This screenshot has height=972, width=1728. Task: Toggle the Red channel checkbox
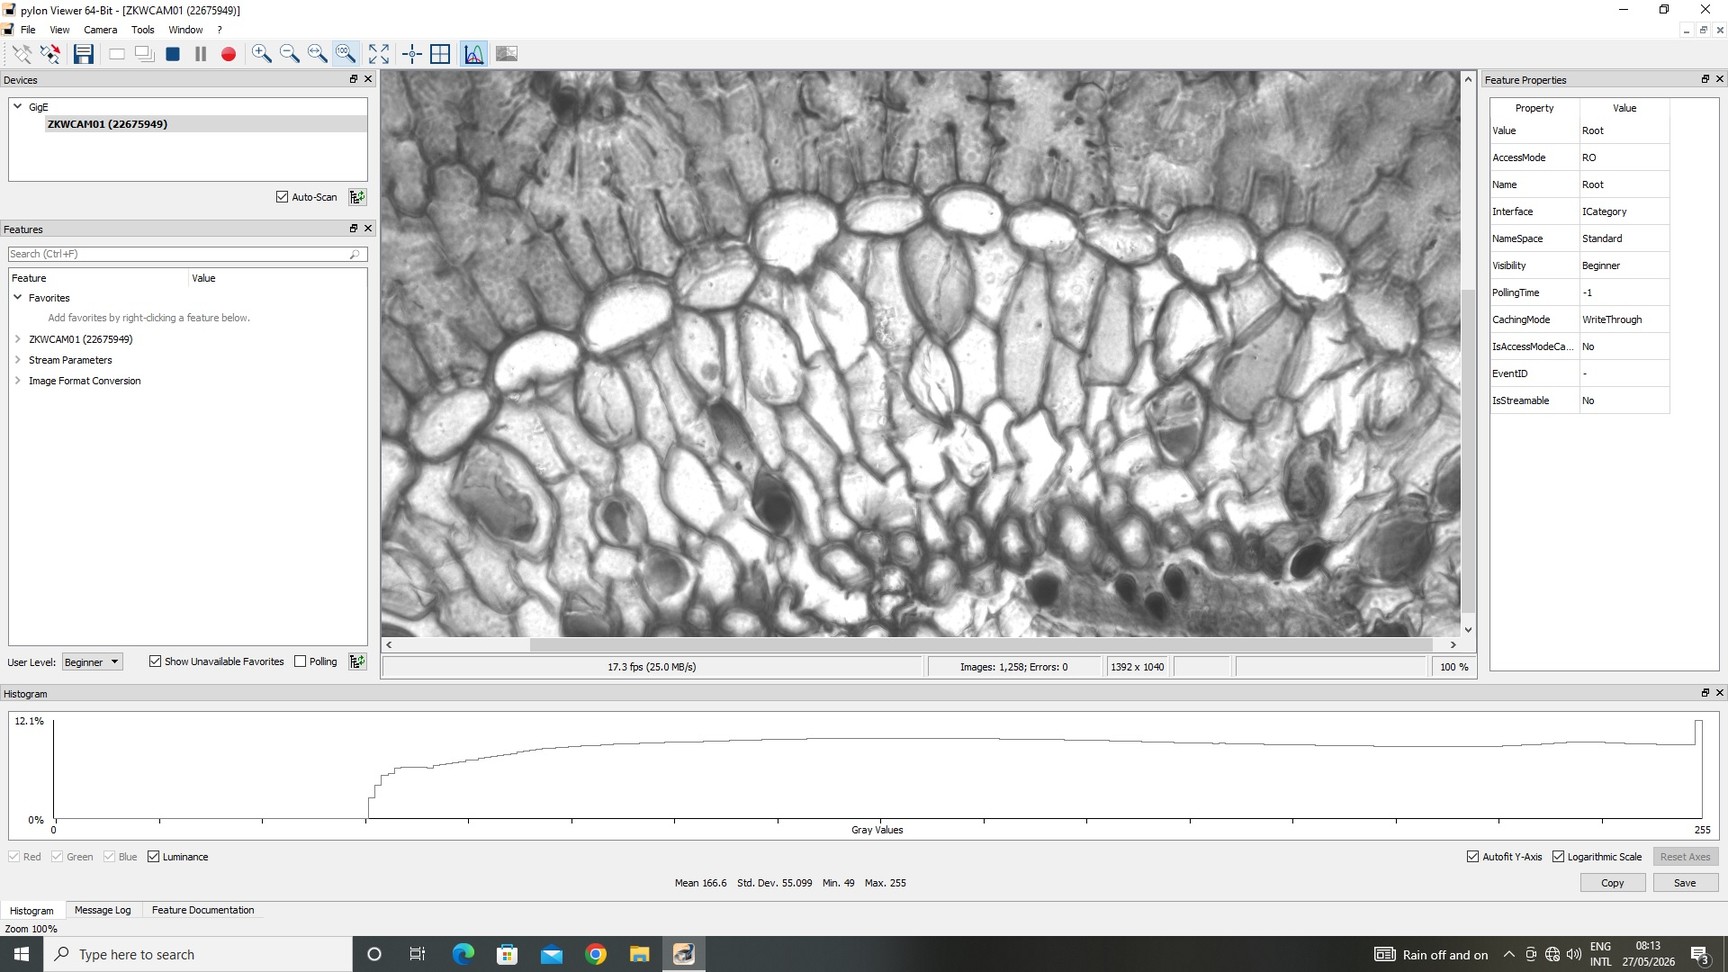[14, 857]
